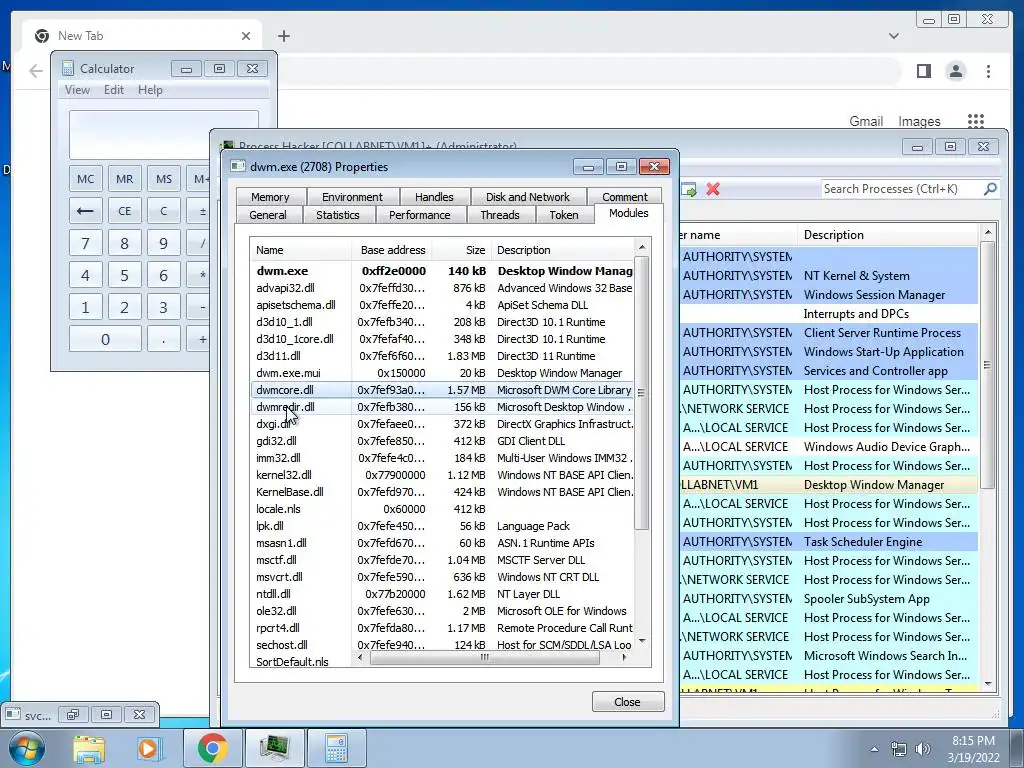
Task: Close the New Tab in Chrome
Action: [x=246, y=36]
